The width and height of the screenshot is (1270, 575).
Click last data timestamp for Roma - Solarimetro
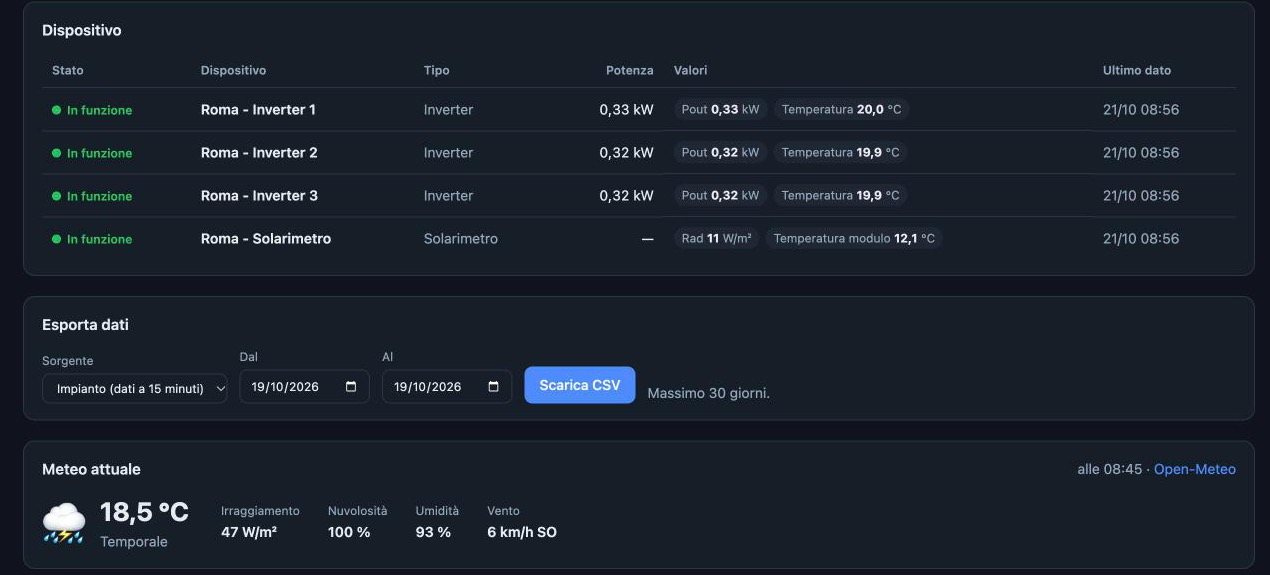(1141, 239)
